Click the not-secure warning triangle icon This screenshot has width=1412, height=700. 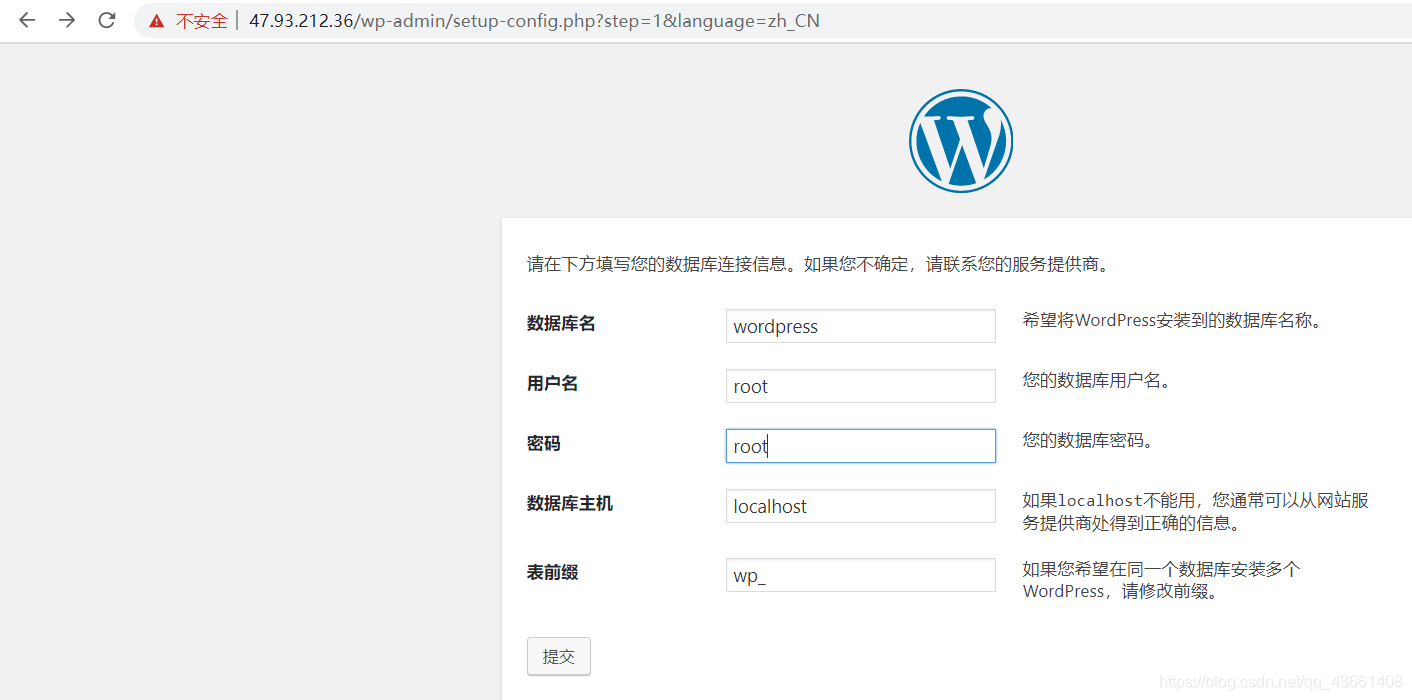coord(156,21)
